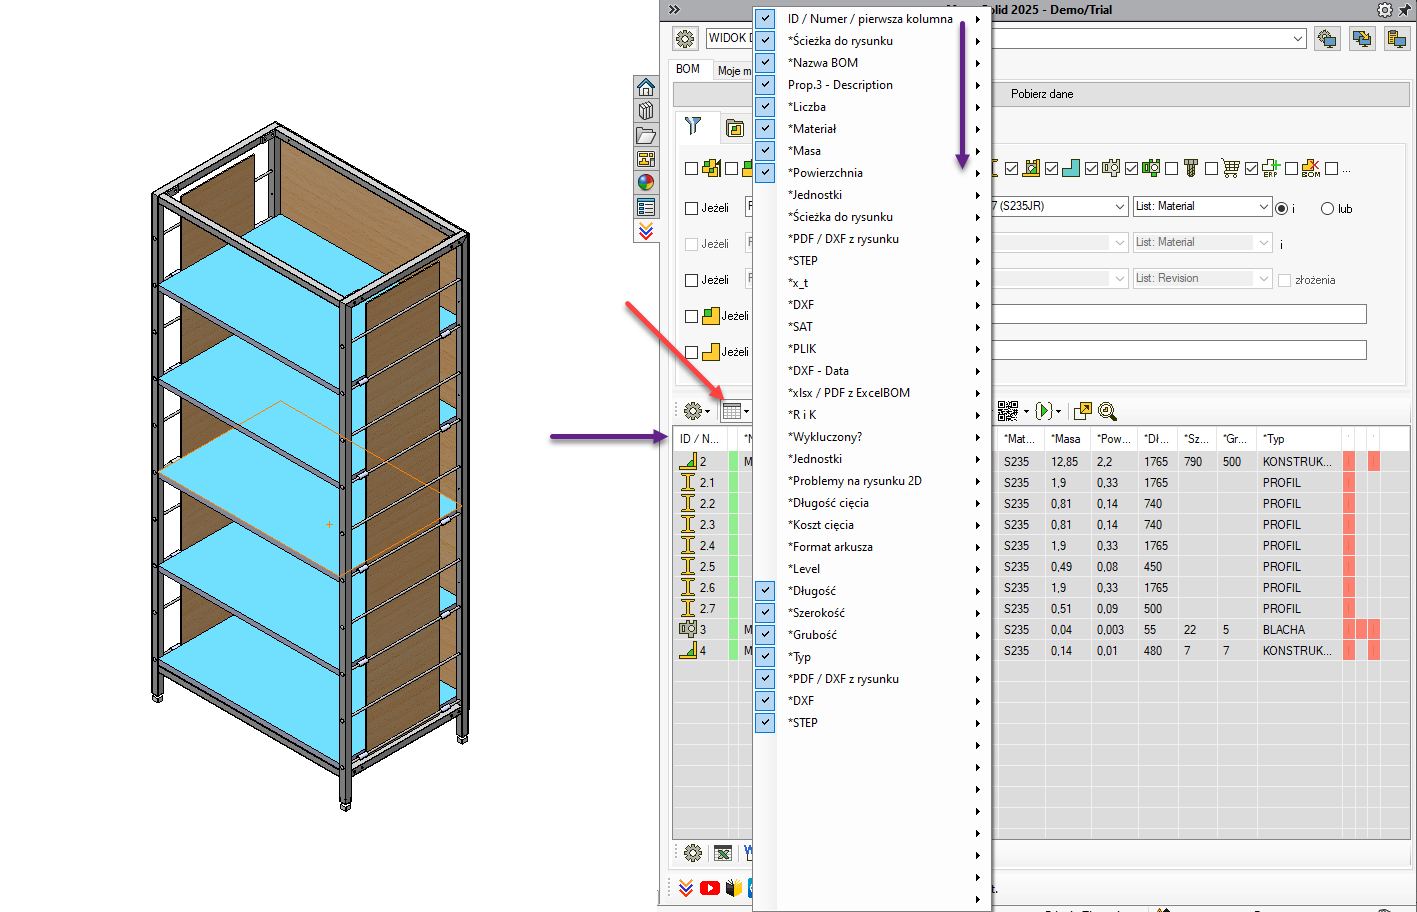Viewport: 1417px width, 912px height.
Task: Click the overlapping monitors icon top right
Action: (x=1362, y=39)
